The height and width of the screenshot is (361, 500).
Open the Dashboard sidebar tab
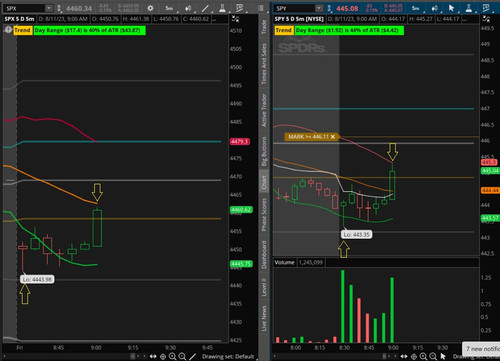[x=264, y=255]
